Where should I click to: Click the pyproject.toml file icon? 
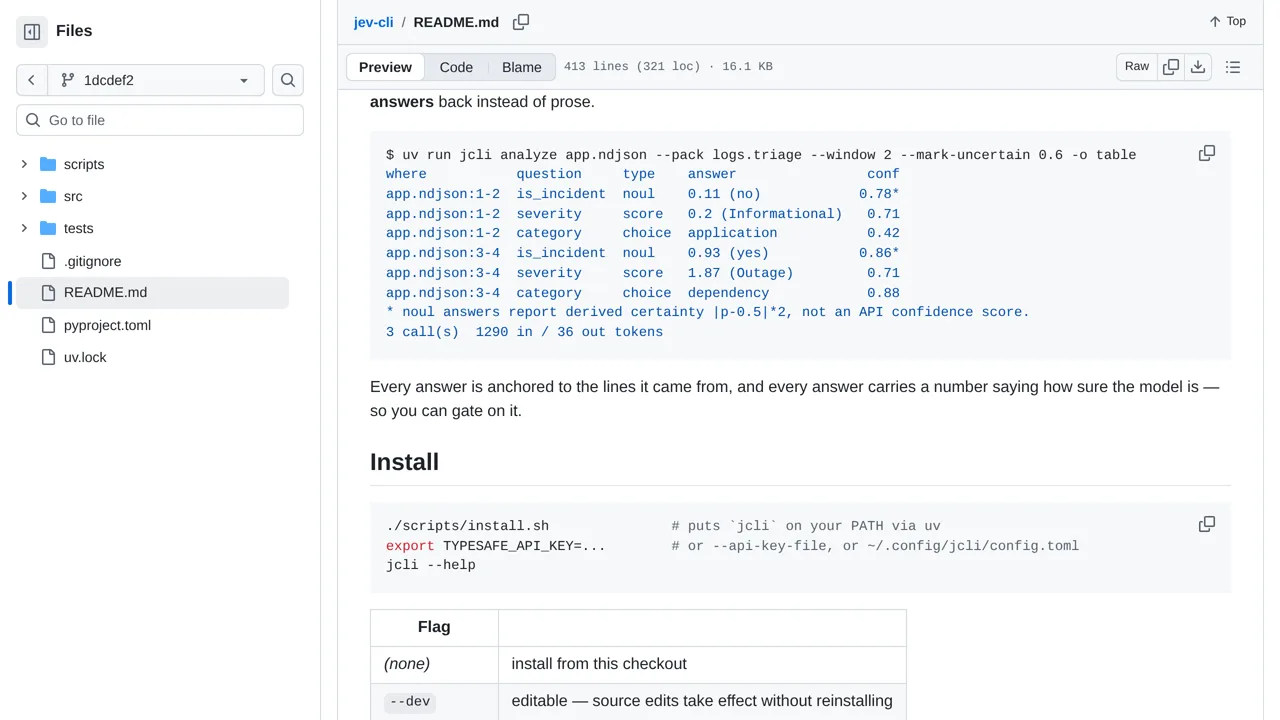[x=48, y=325]
